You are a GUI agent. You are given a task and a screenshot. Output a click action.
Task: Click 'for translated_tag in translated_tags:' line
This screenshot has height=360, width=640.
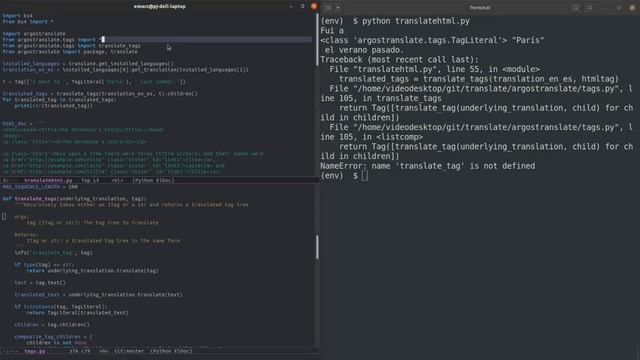[x=59, y=100]
